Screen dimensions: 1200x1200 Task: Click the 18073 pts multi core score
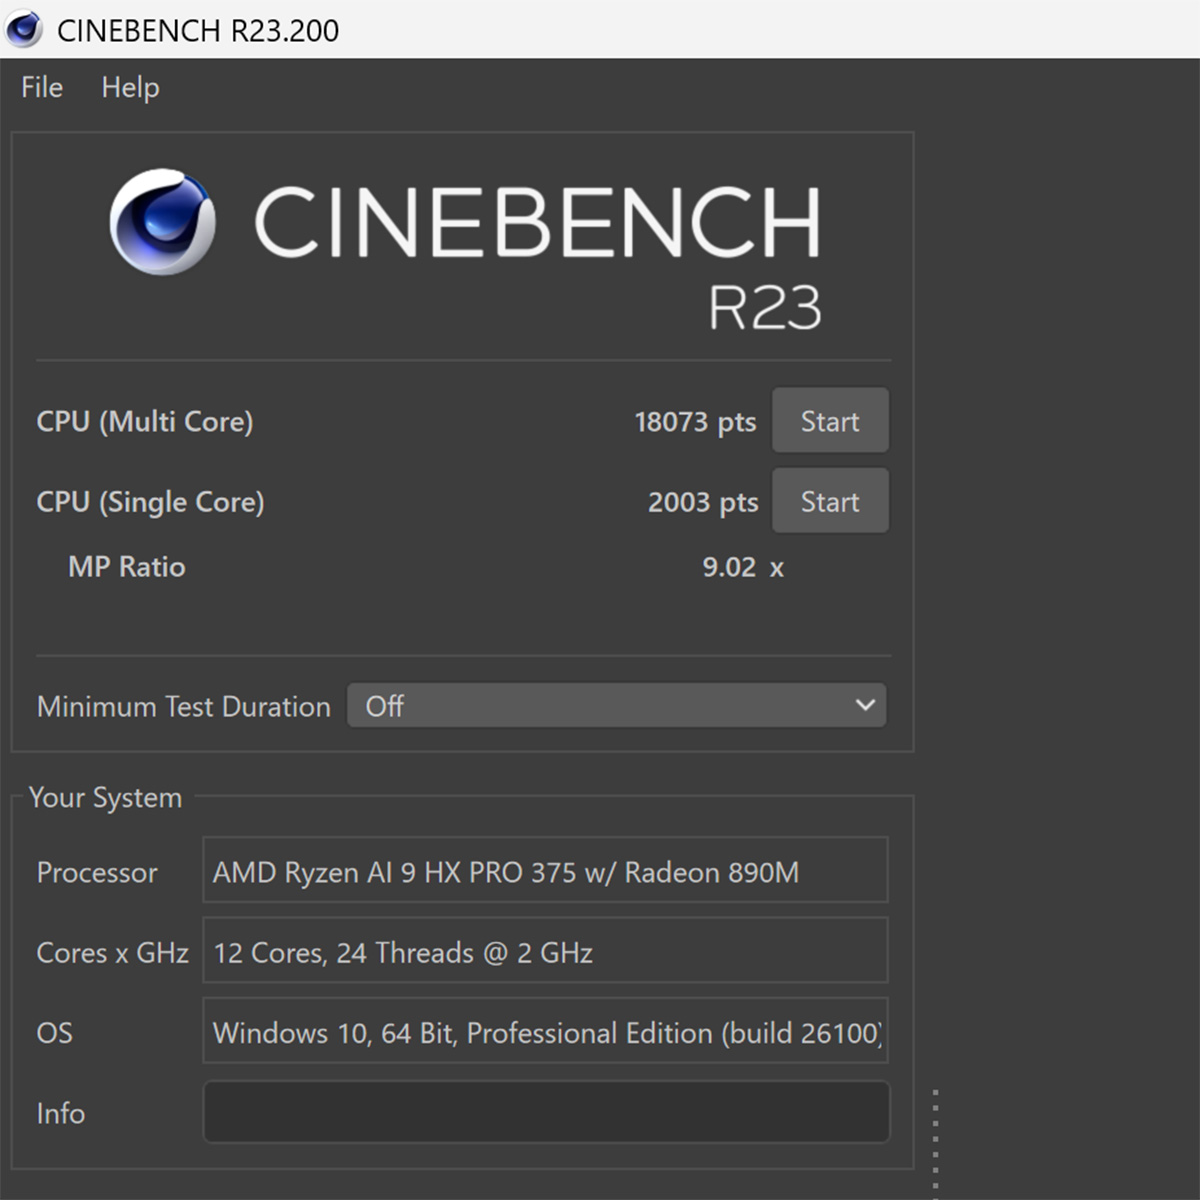(x=696, y=422)
